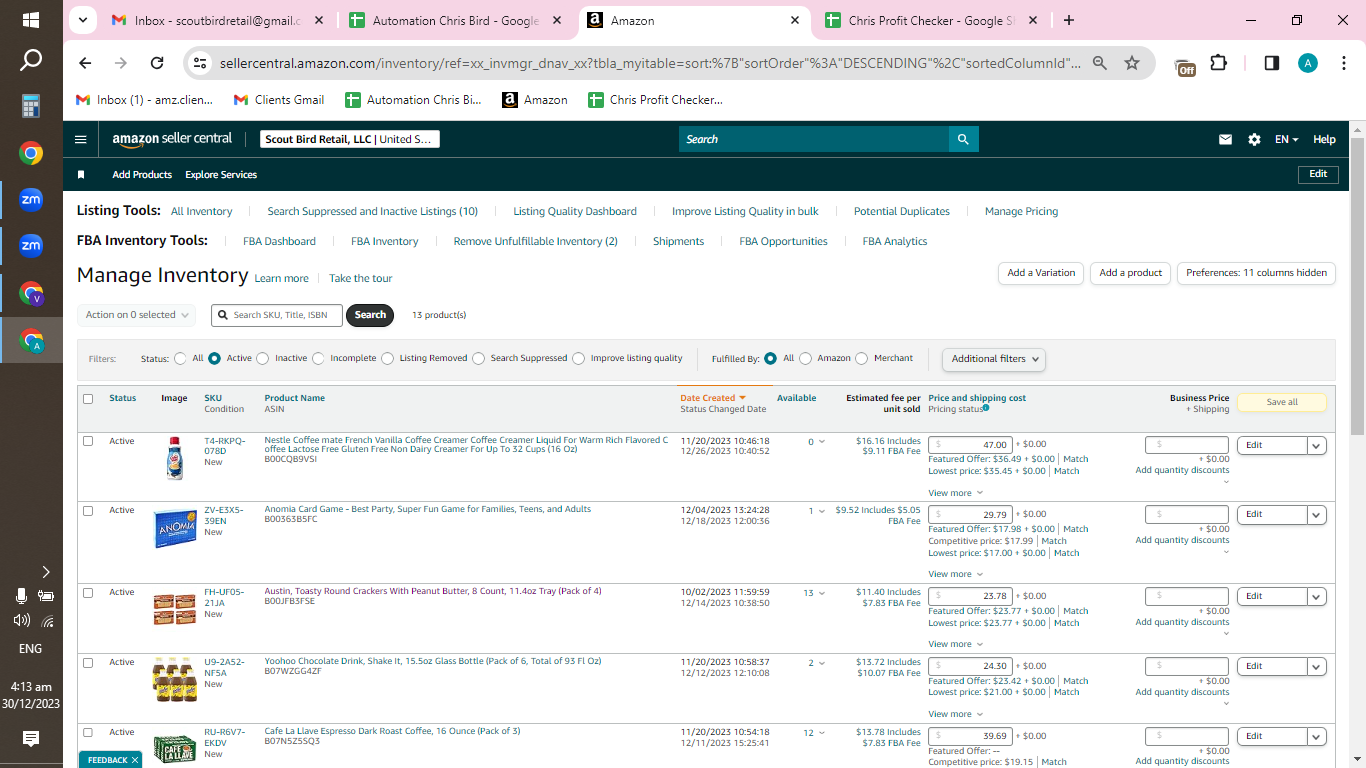The height and width of the screenshot is (768, 1366).
Task: Open Windows search from the taskbar
Action: (31, 60)
